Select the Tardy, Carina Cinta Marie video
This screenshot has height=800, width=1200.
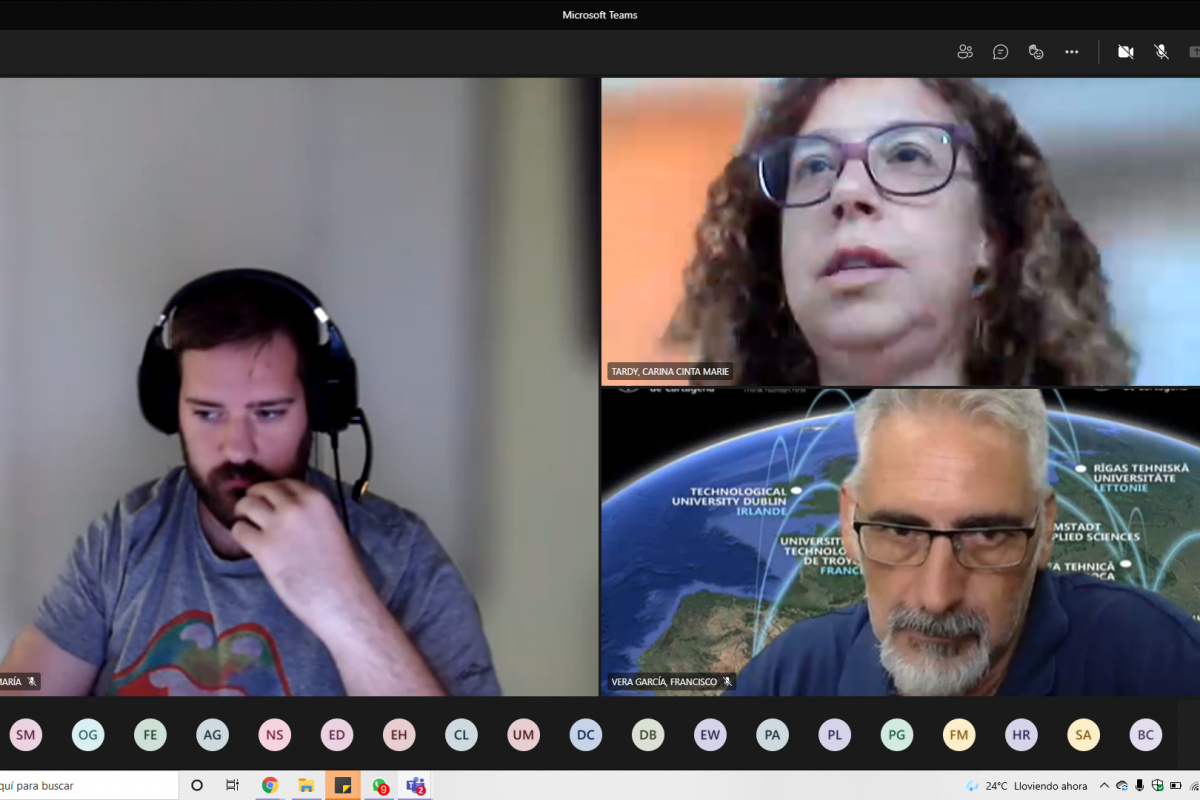900,232
